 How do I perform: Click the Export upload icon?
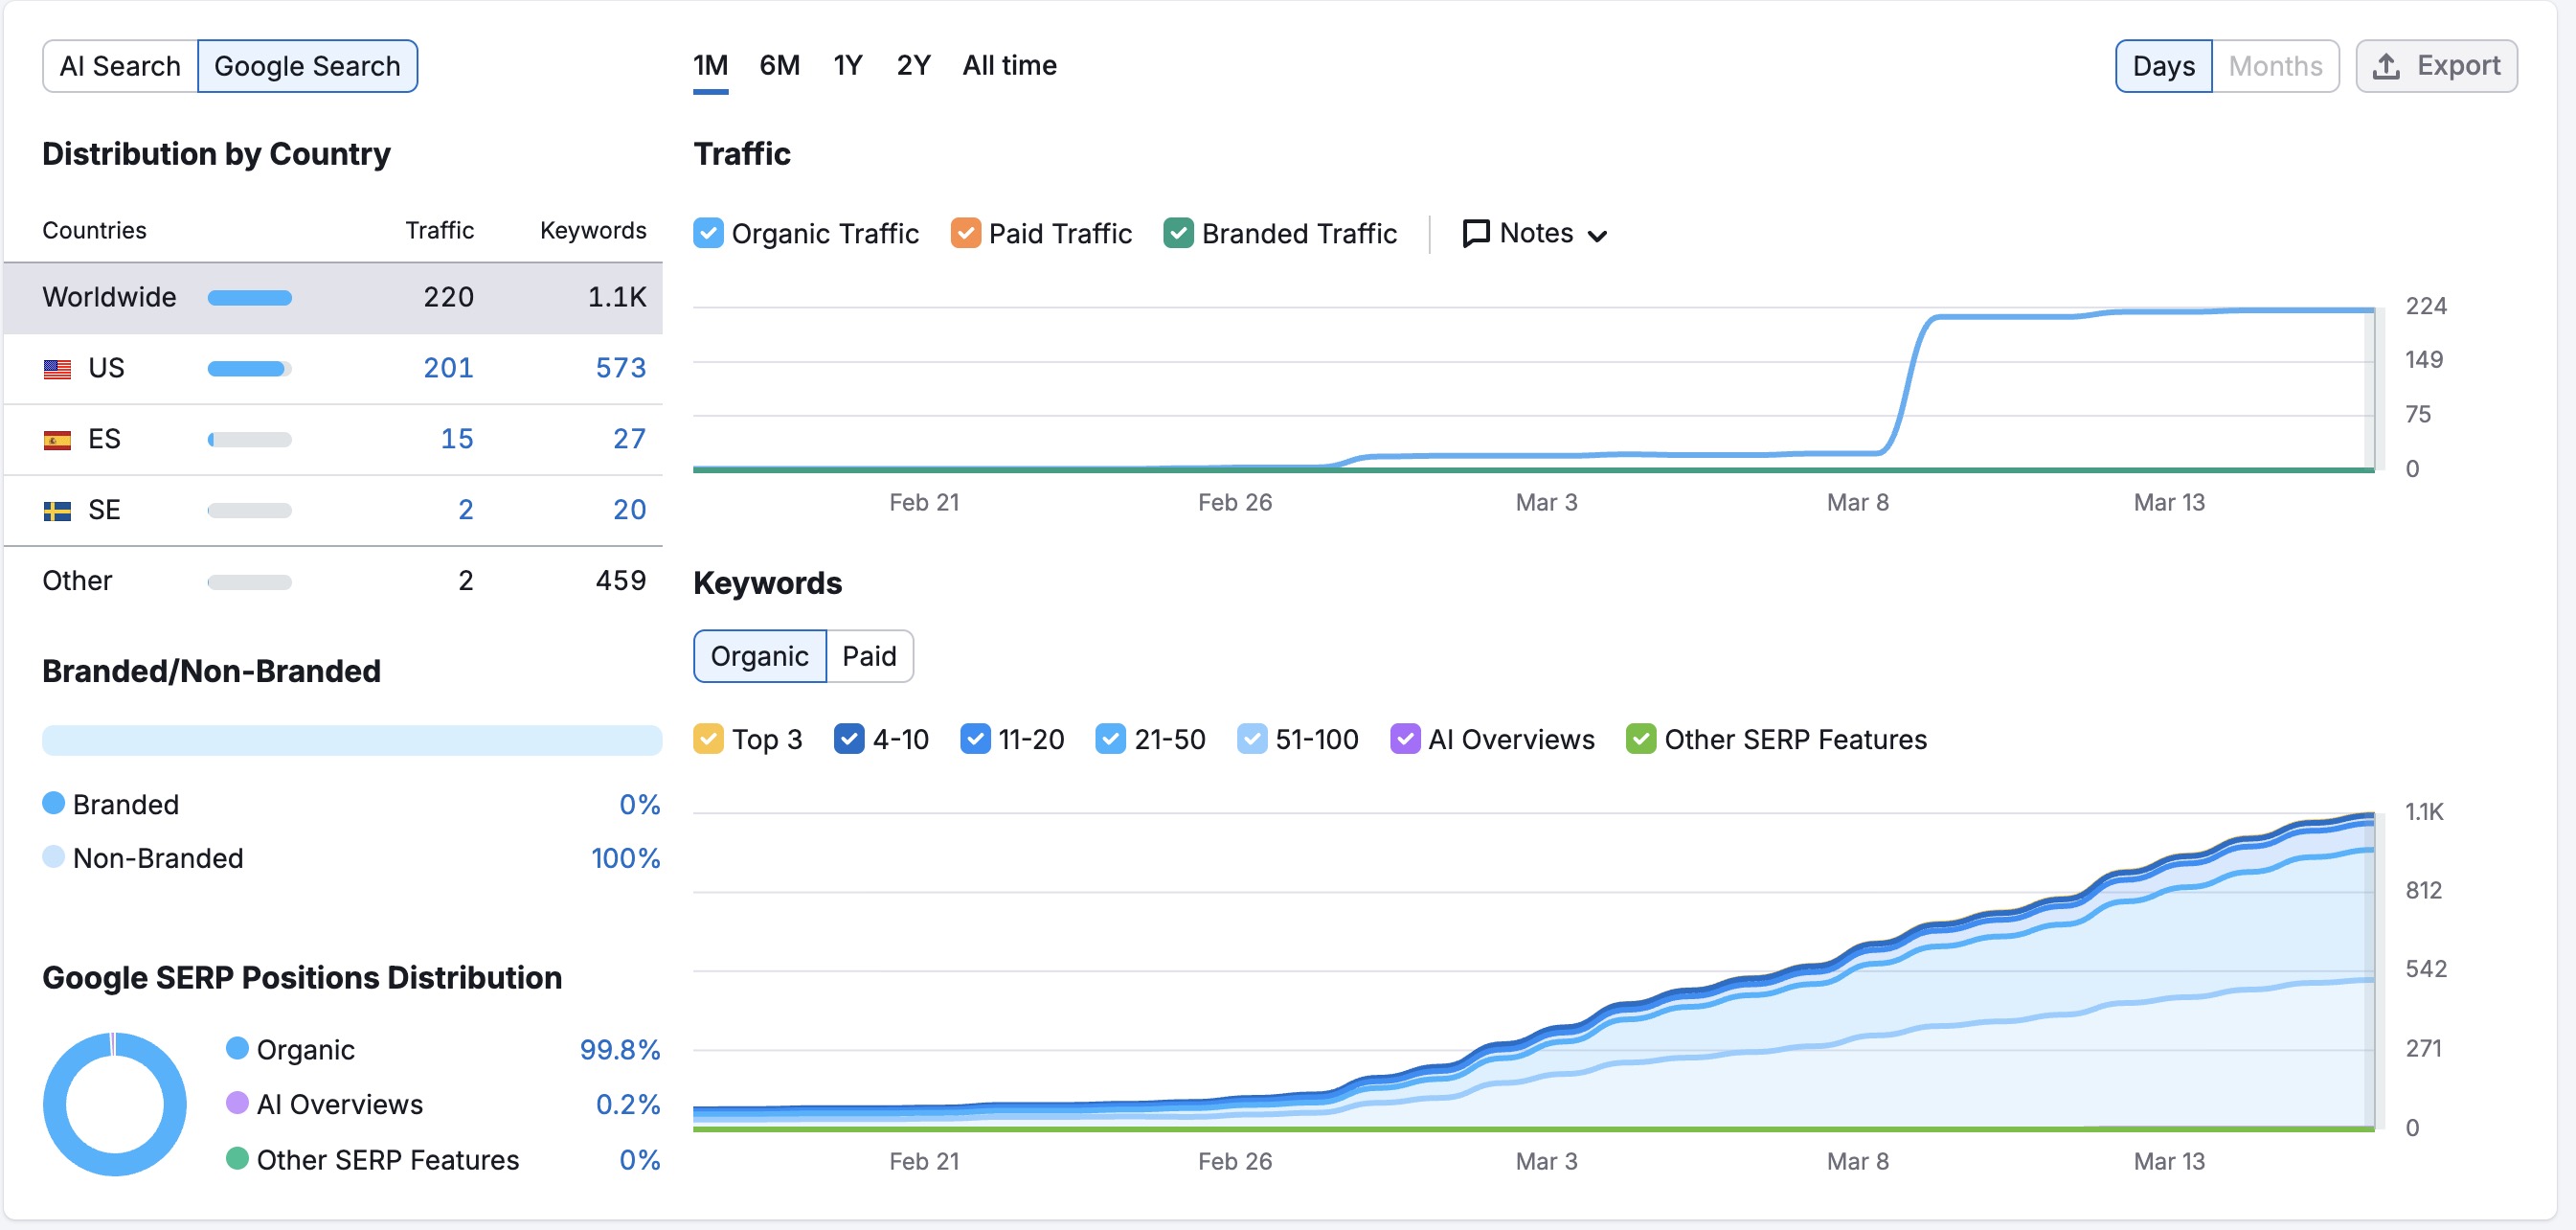point(2386,66)
